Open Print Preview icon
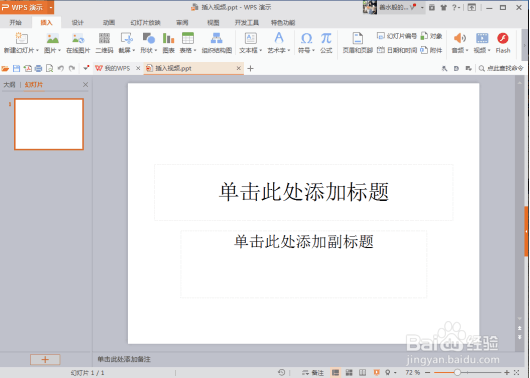 (49, 69)
